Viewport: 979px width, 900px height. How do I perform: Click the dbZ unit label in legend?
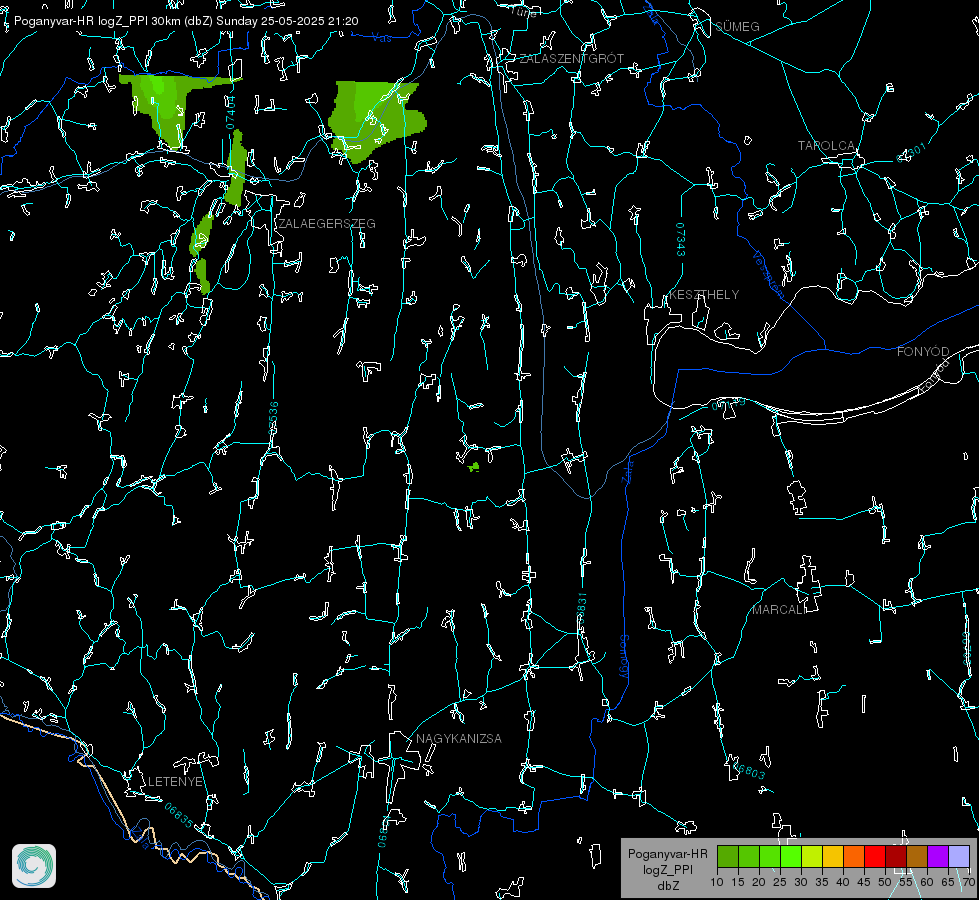[667, 886]
